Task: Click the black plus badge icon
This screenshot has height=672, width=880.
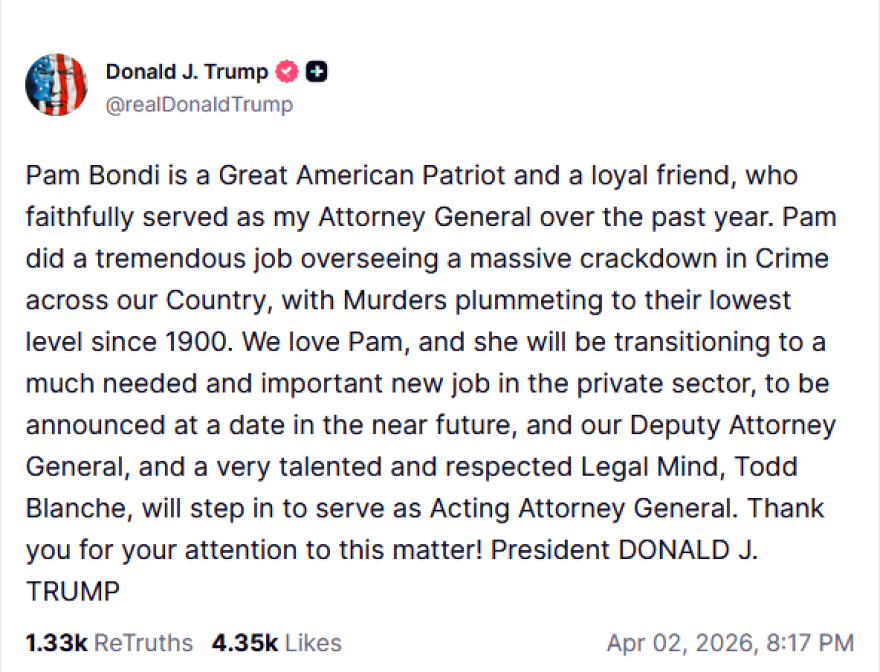Action: pyautogui.click(x=317, y=72)
